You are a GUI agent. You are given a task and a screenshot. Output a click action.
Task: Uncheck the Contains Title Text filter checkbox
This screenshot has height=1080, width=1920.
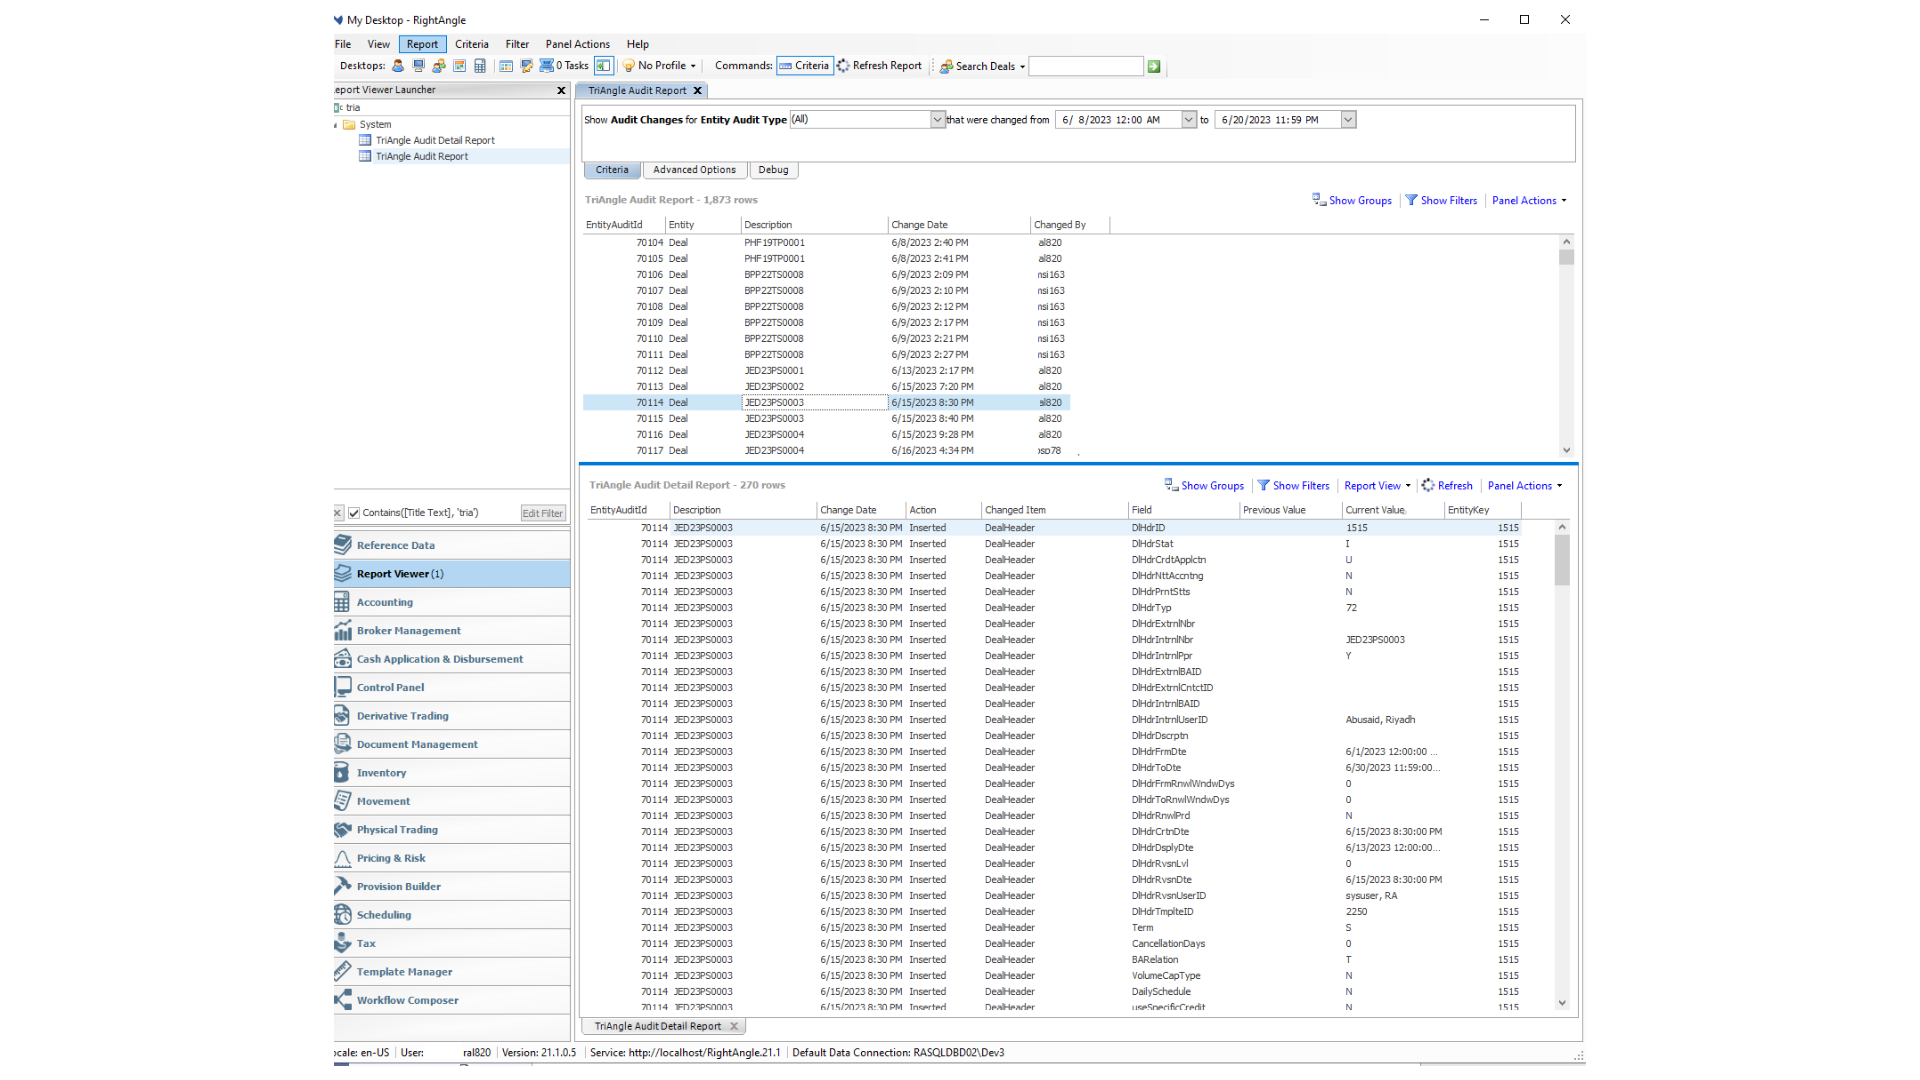[x=354, y=513]
